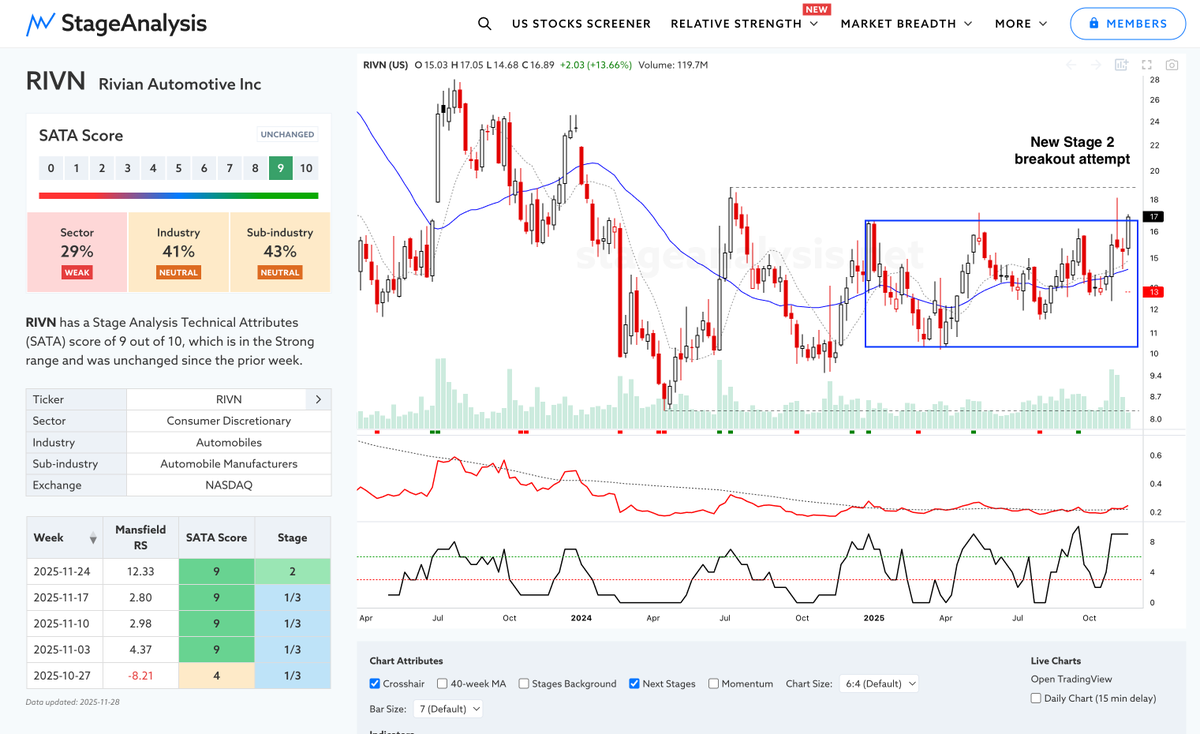The height and width of the screenshot is (734, 1200).
Task: Take chart snapshot with camera icon
Action: coord(1172,65)
